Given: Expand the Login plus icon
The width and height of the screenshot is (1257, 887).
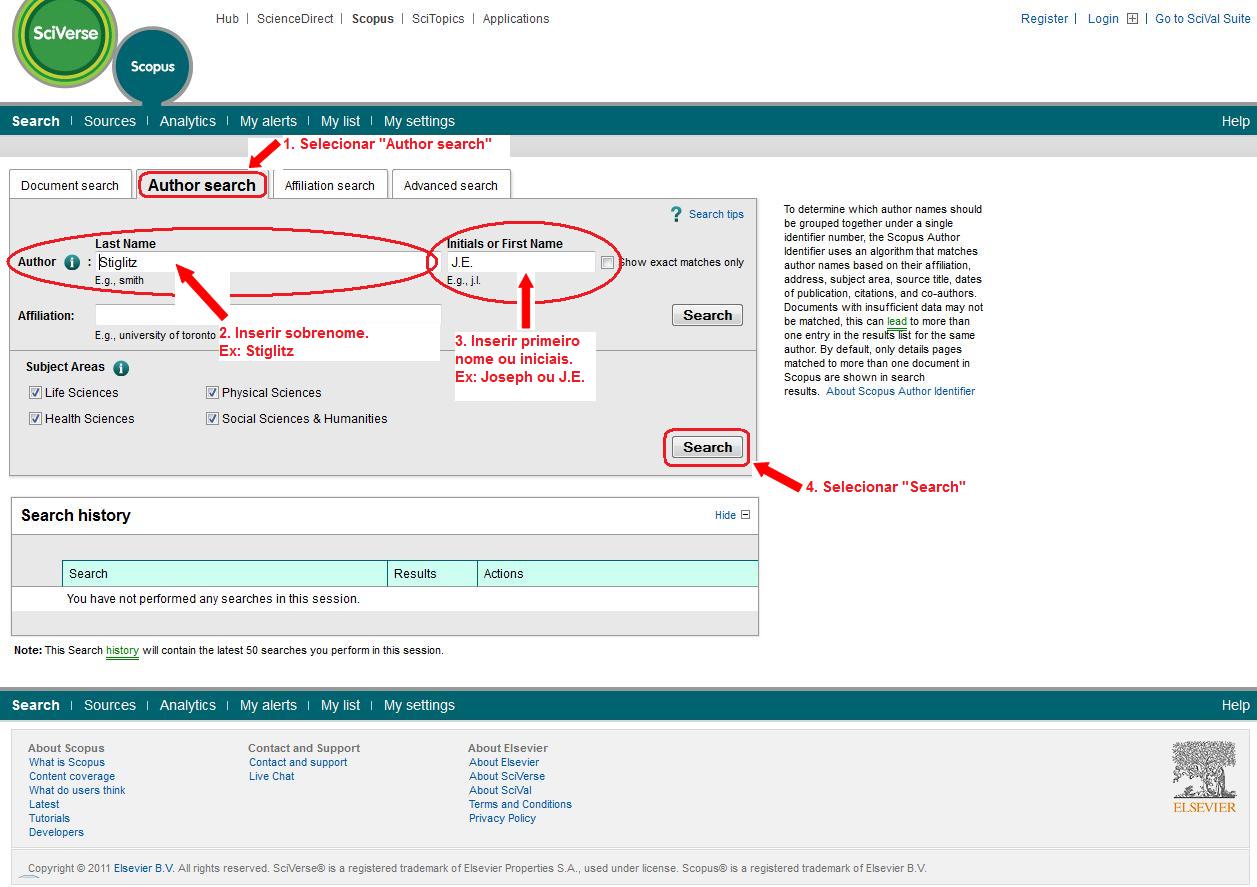Looking at the screenshot, I should click(1132, 18).
